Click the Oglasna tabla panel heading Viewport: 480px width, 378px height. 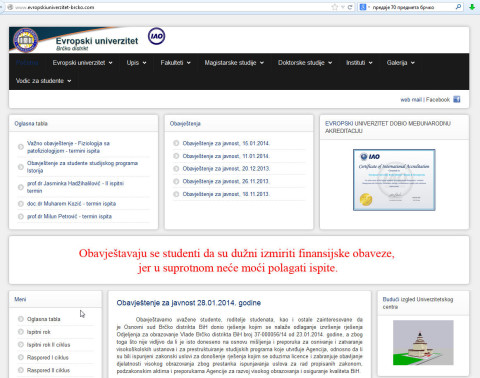pos(31,124)
